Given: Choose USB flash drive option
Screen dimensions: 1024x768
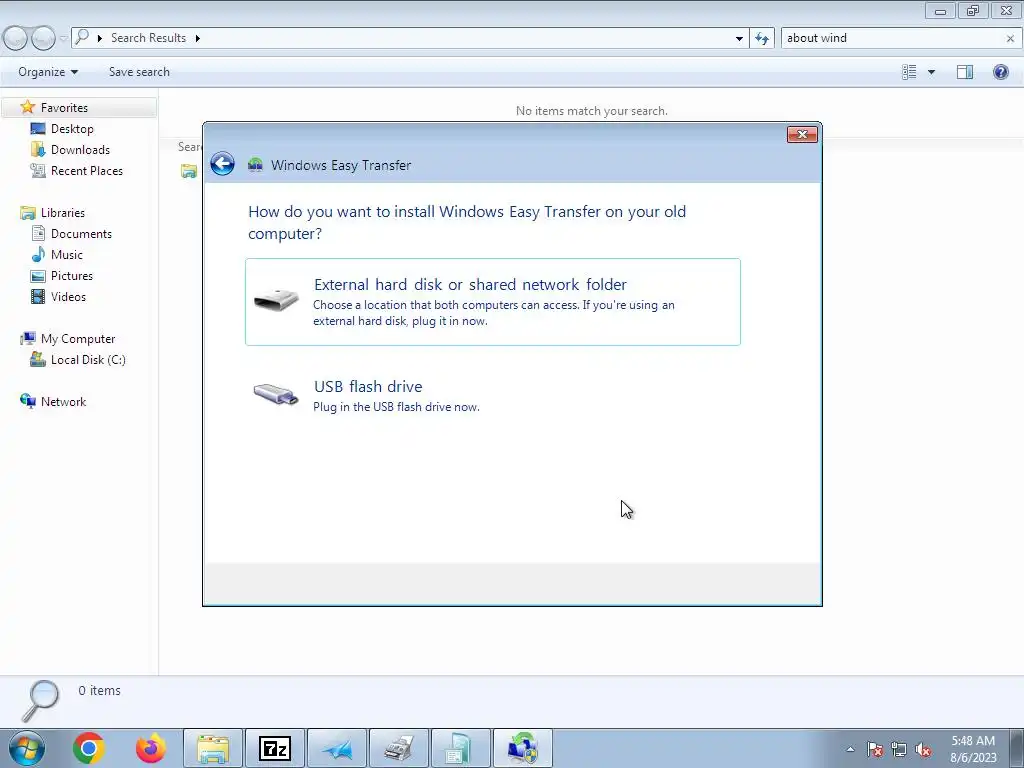Looking at the screenshot, I should click(493, 395).
